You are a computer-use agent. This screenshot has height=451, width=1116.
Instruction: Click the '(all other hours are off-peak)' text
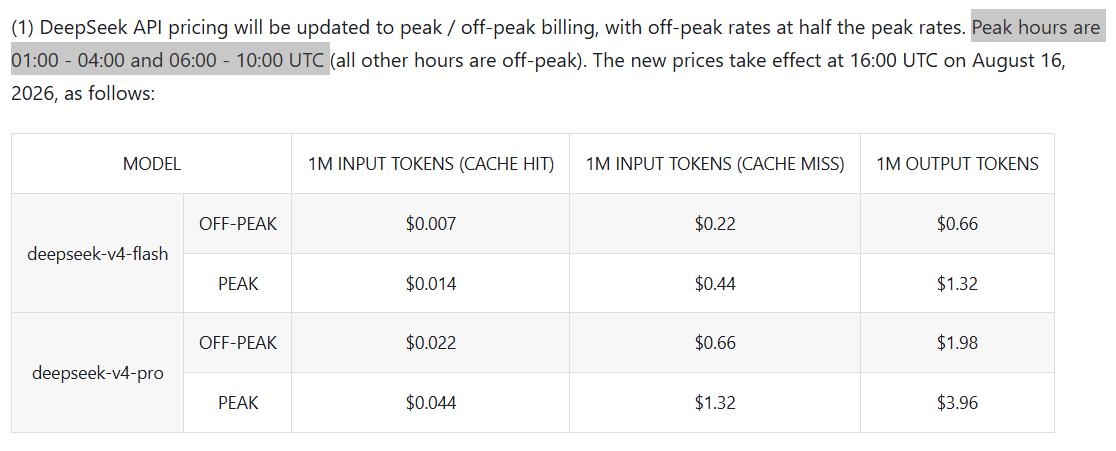point(457,60)
